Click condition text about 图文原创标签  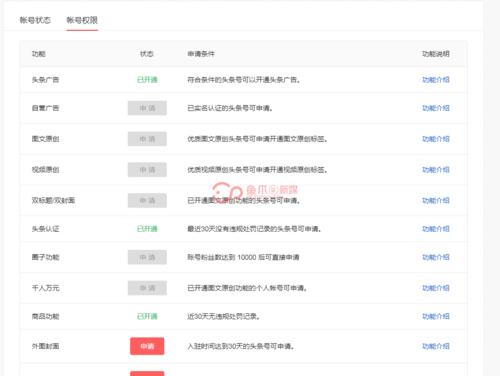pyautogui.click(x=257, y=139)
